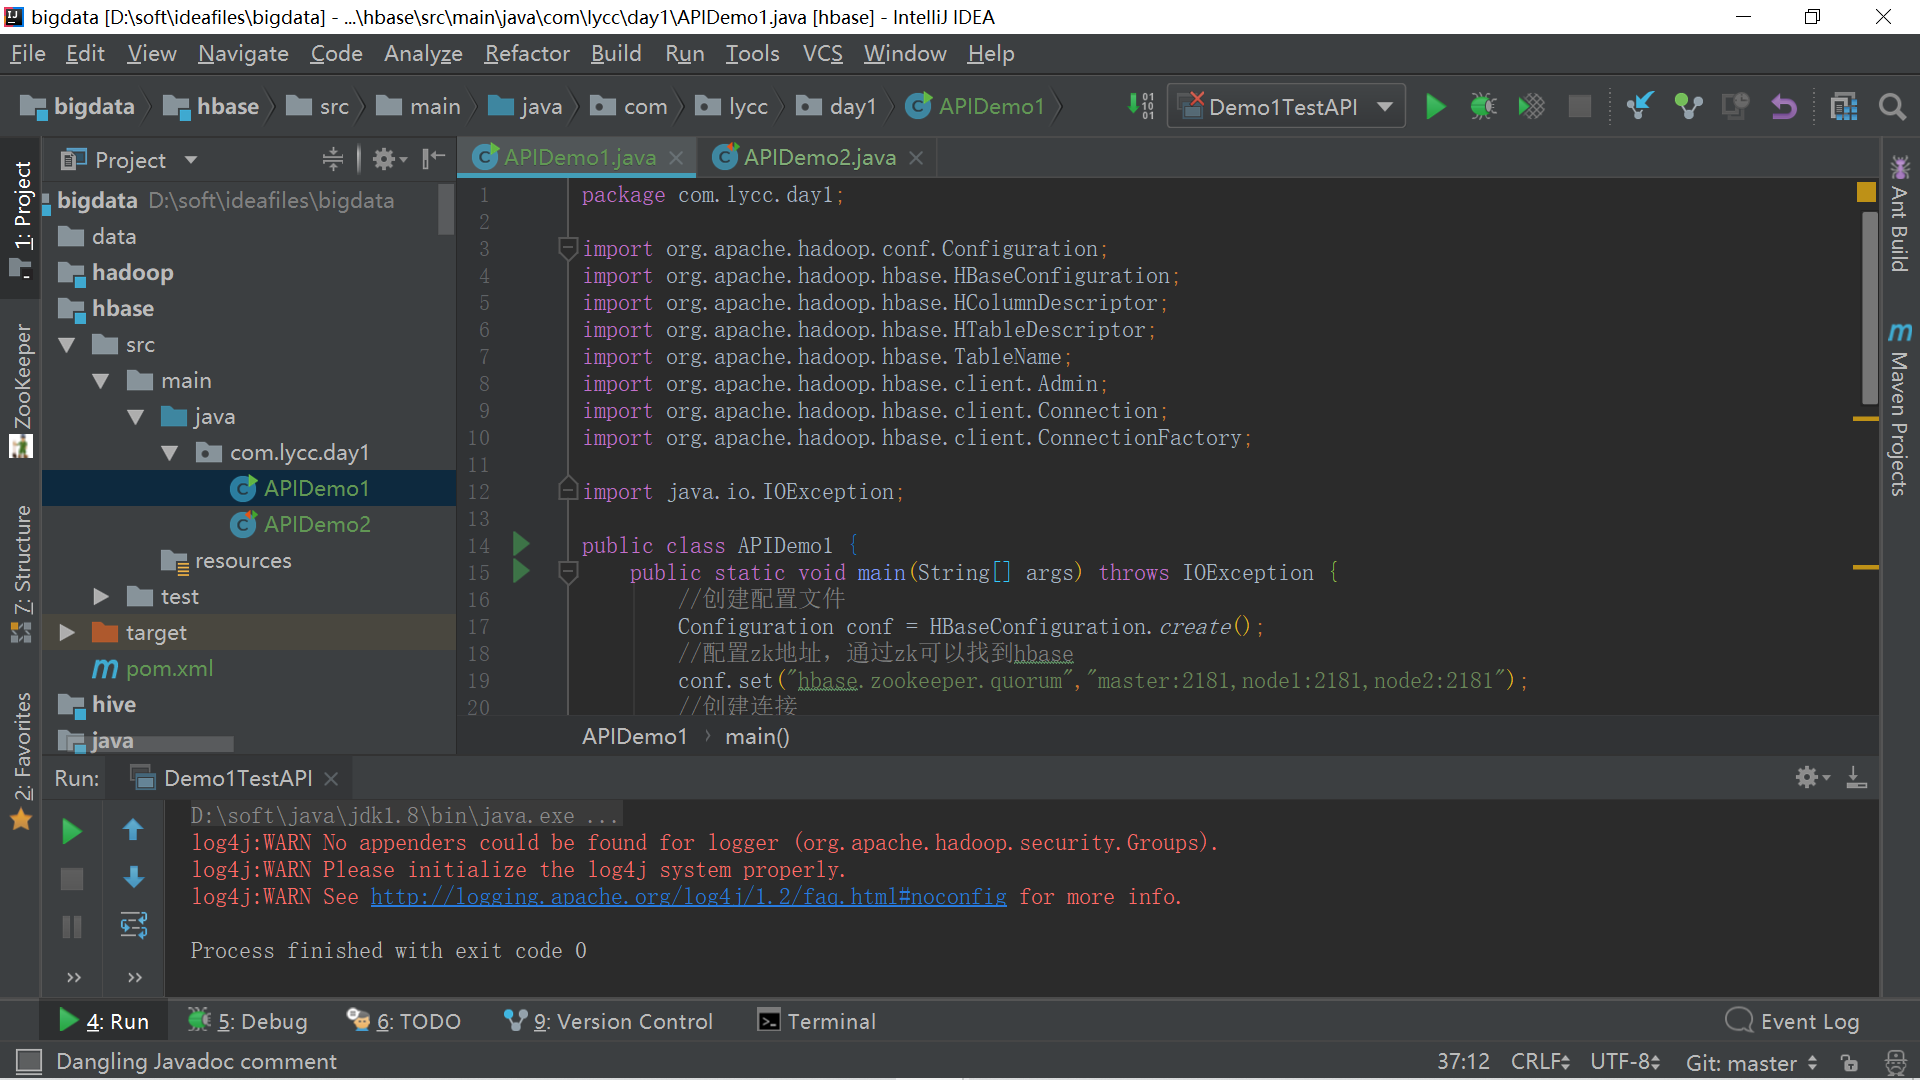The width and height of the screenshot is (1920, 1080).
Task: Switch to the APIDemo2.java editor tab
Action: [818, 157]
